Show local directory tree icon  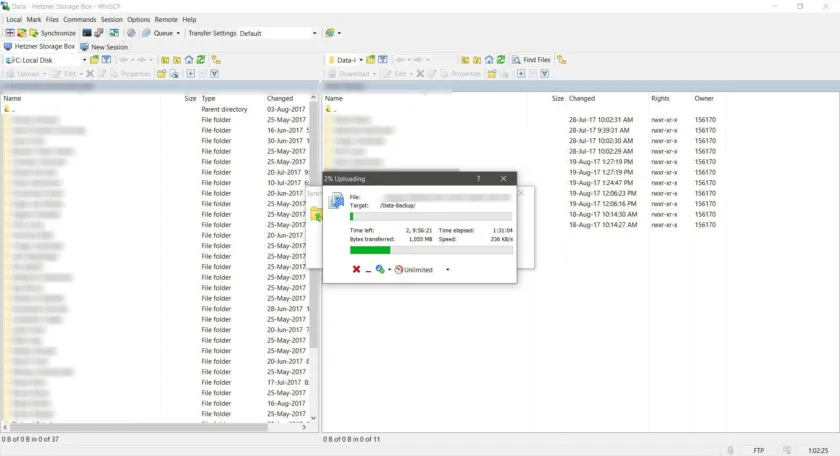tap(216, 60)
